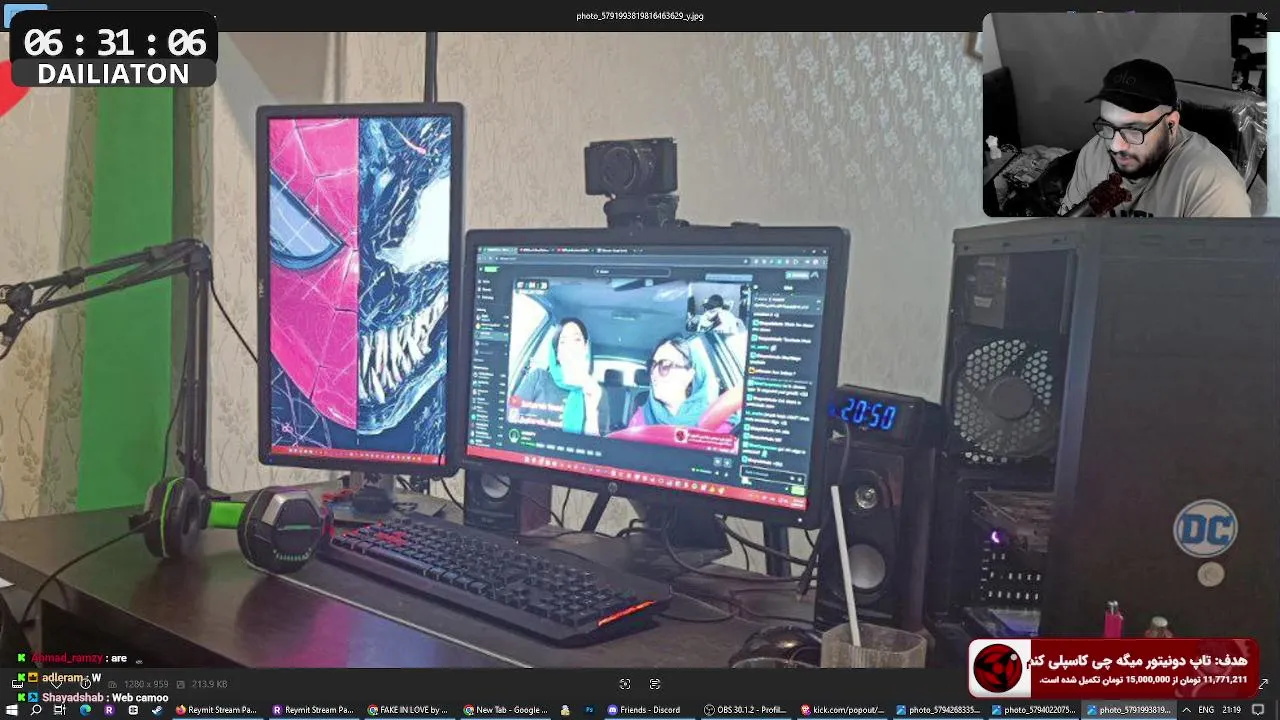Switch to New Tab - Google Chrome window
The width and height of the screenshot is (1280, 720).
(x=504, y=710)
